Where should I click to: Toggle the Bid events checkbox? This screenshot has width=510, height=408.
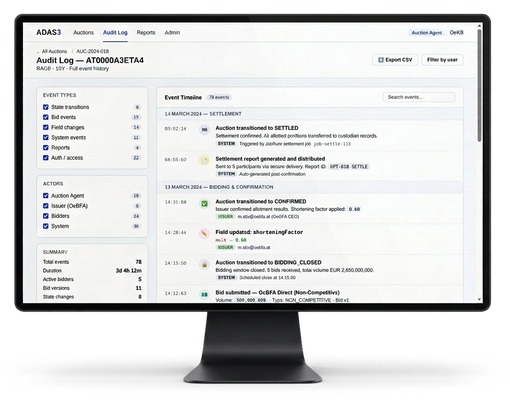coord(46,117)
